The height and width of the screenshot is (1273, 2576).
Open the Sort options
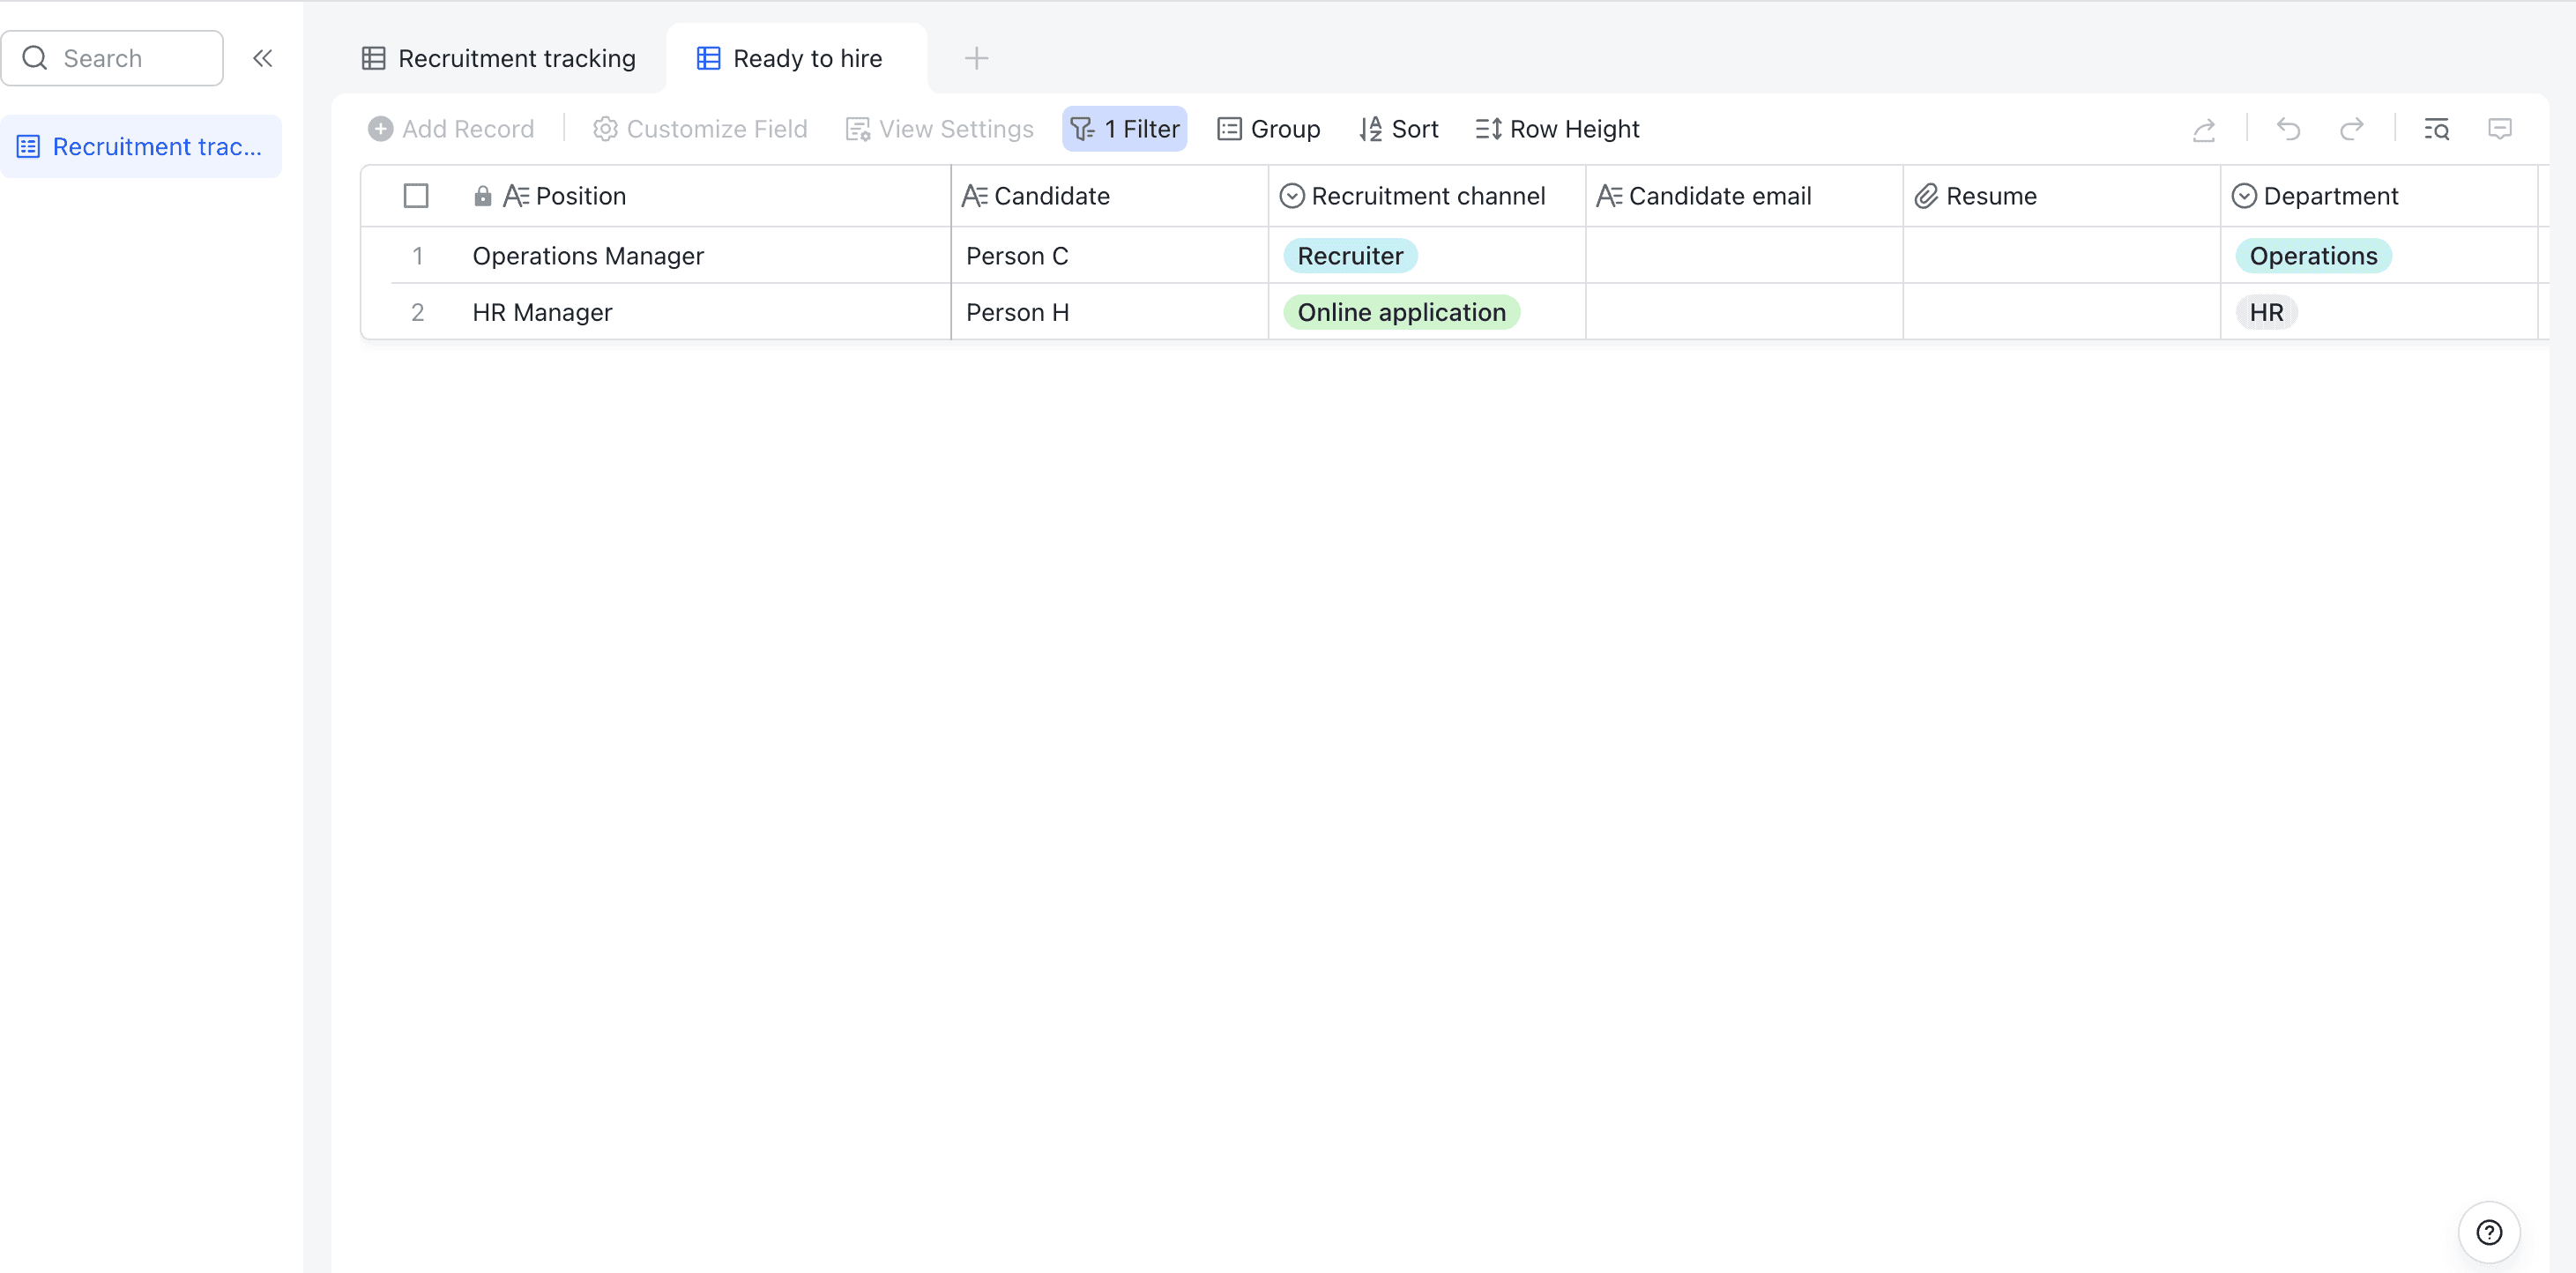[x=1398, y=129]
